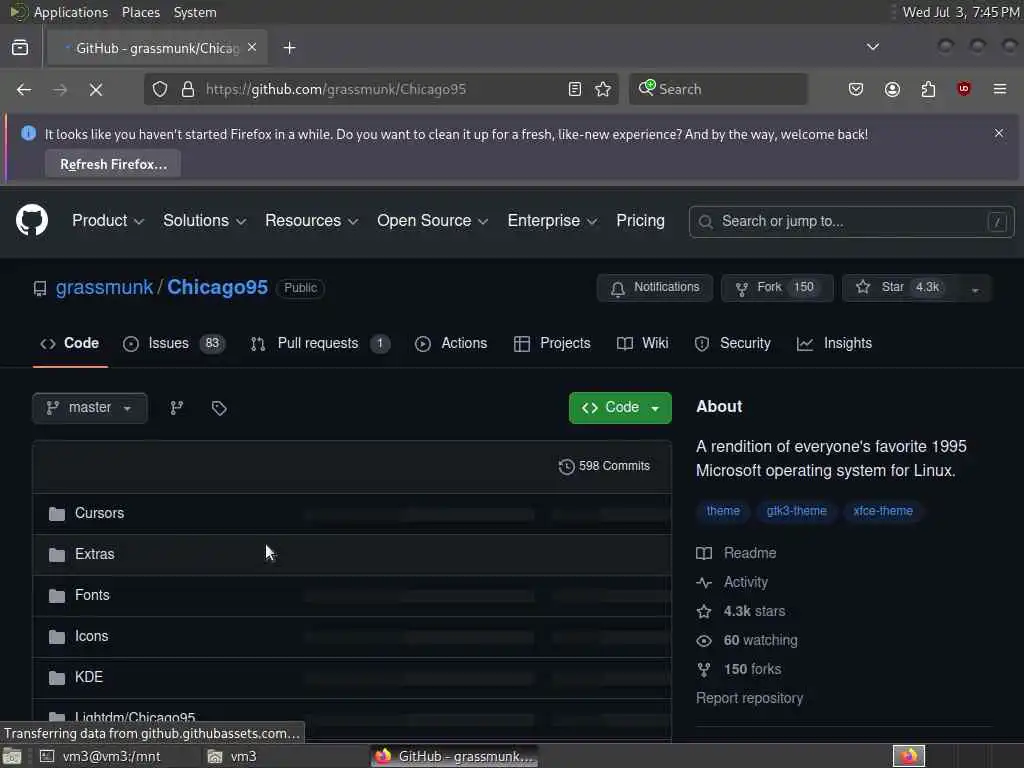This screenshot has height=768, width=1024.
Task: Click the Notifications bell button
Action: (654, 288)
